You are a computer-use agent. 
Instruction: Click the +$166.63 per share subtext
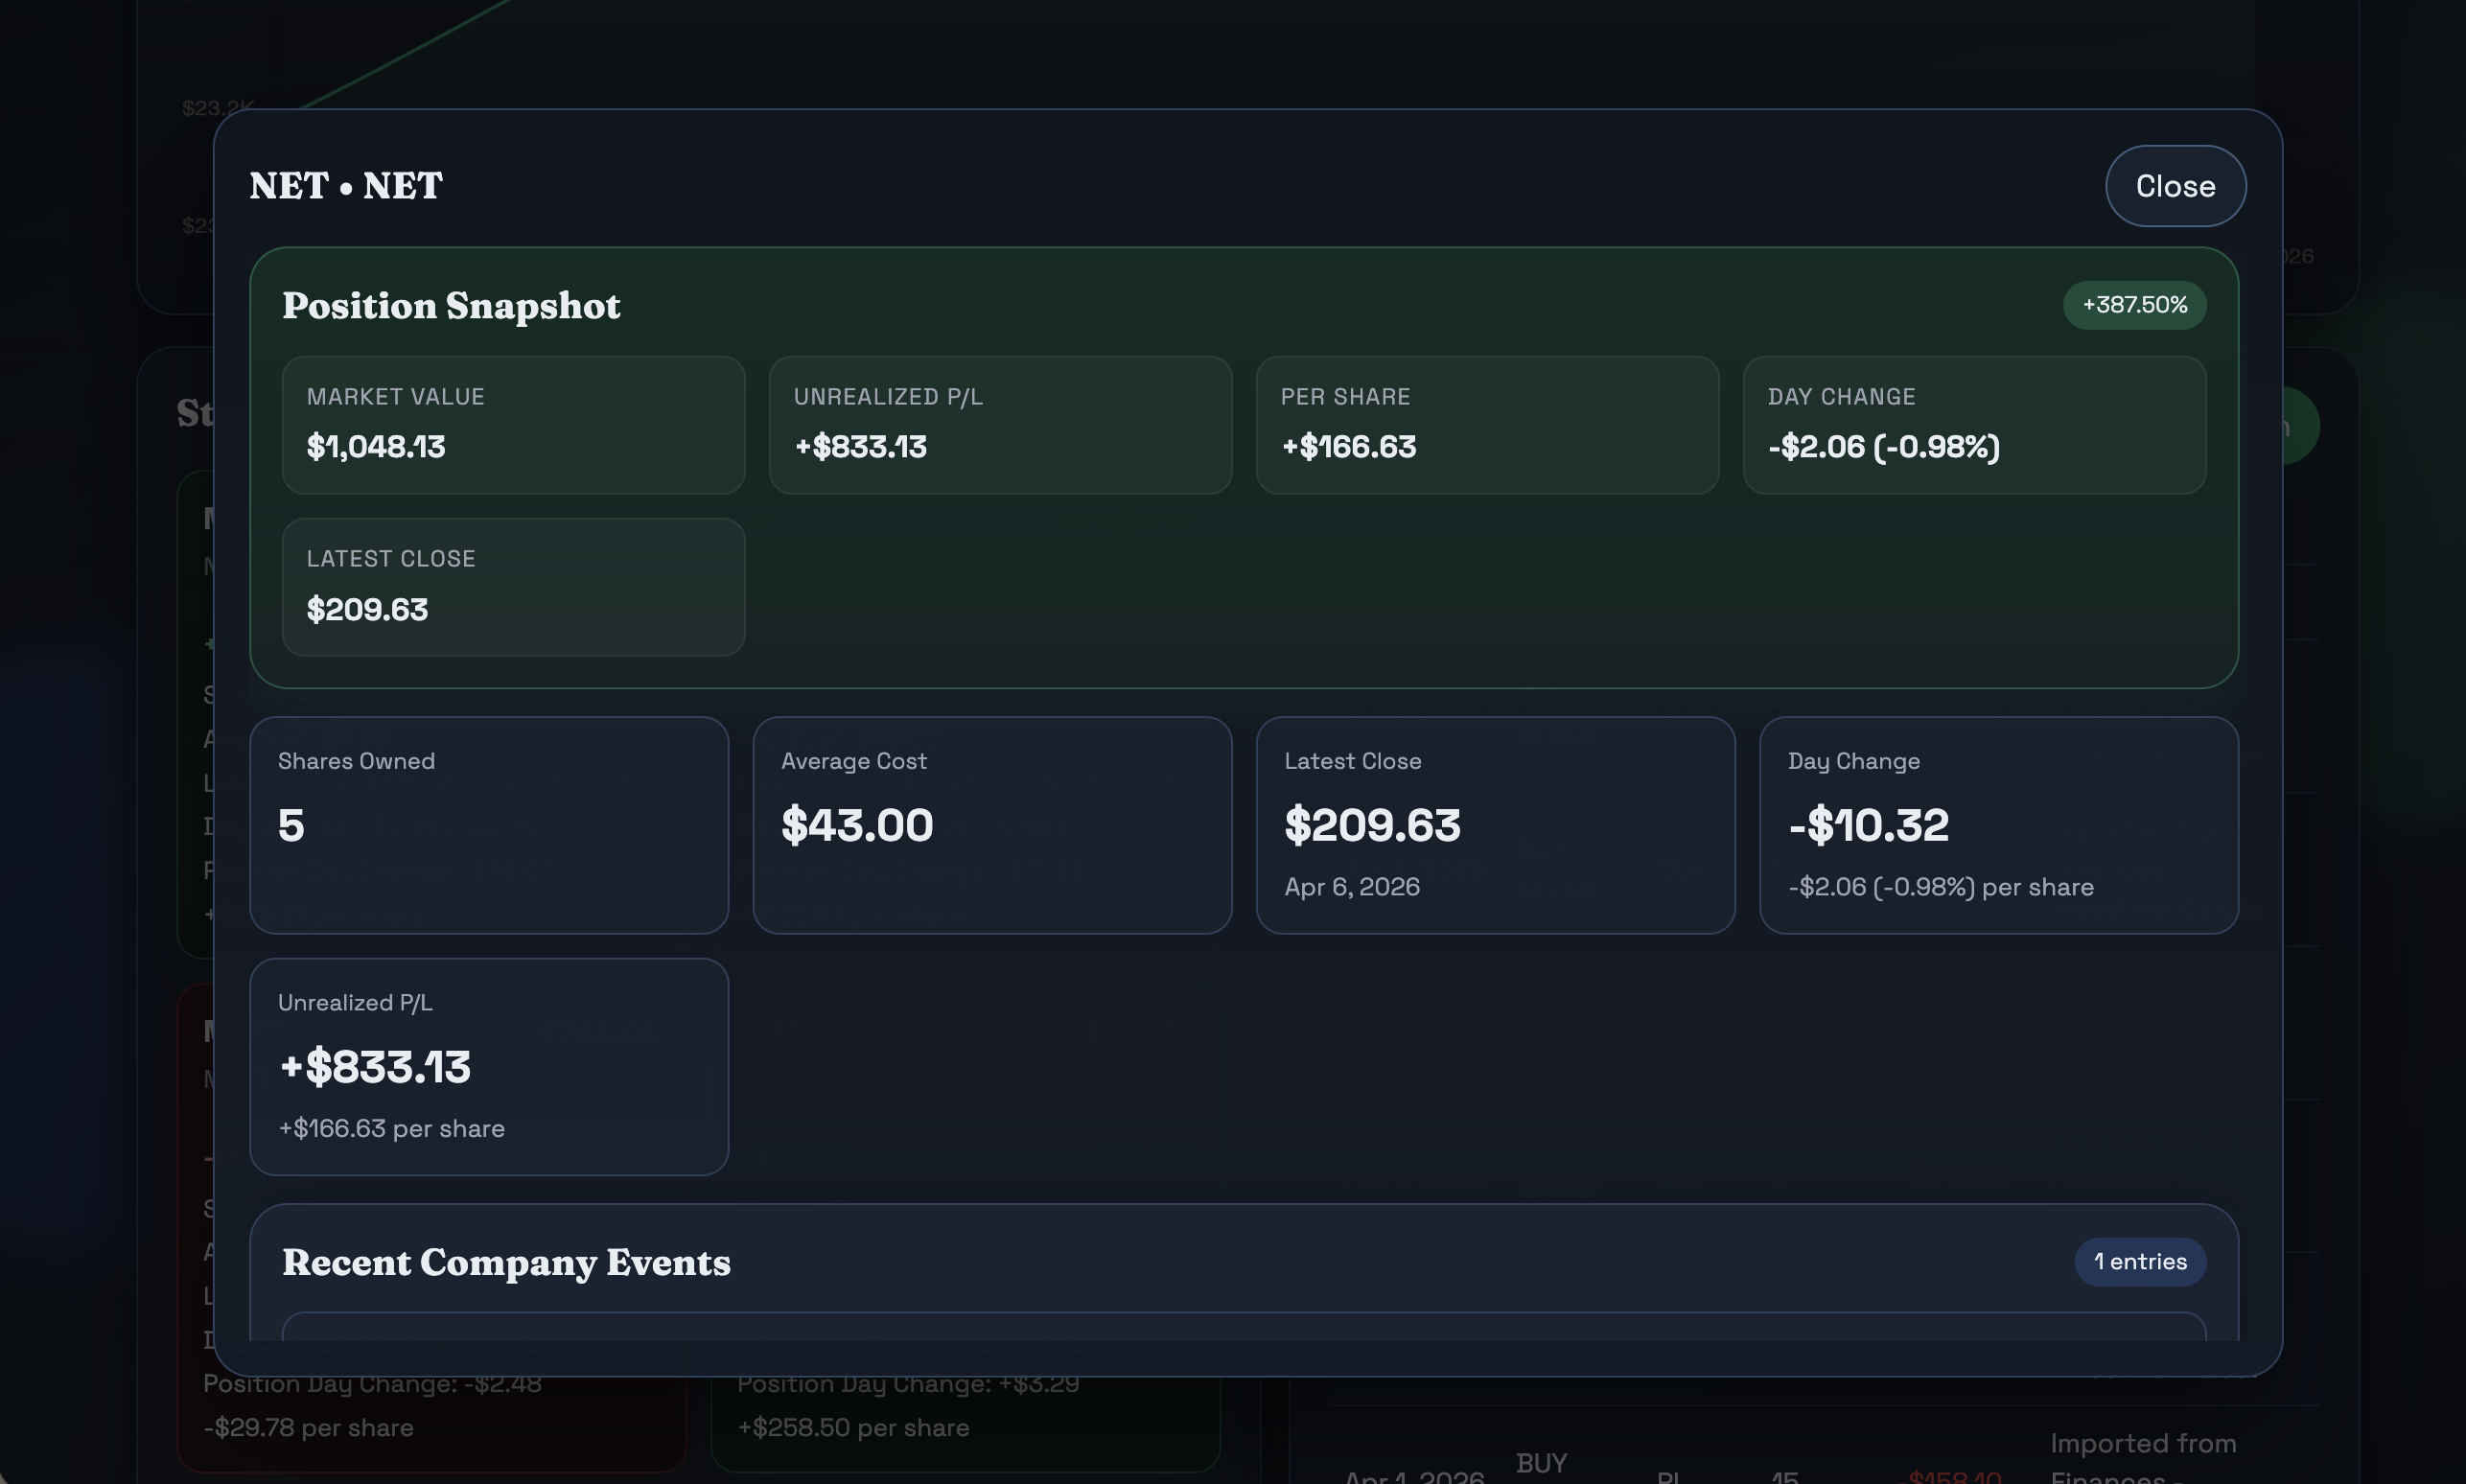pyautogui.click(x=390, y=1127)
